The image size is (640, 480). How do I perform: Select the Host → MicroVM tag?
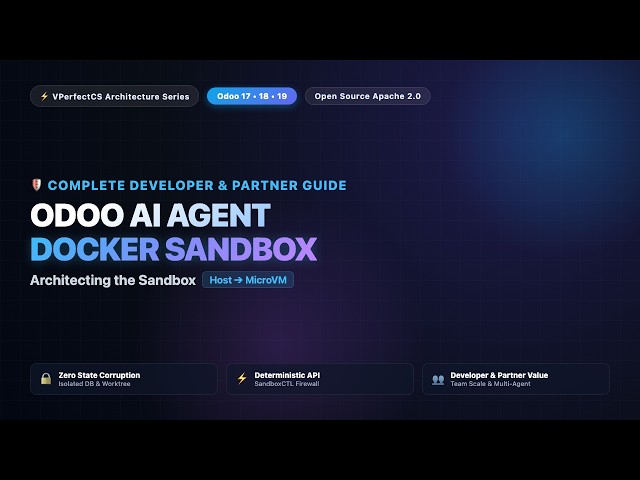click(x=248, y=280)
